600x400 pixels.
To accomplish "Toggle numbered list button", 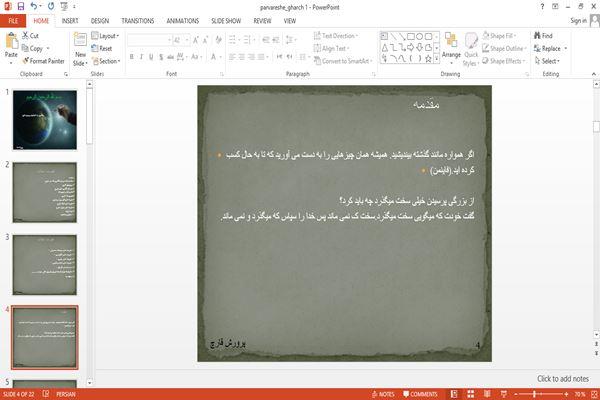I will (247, 40).
